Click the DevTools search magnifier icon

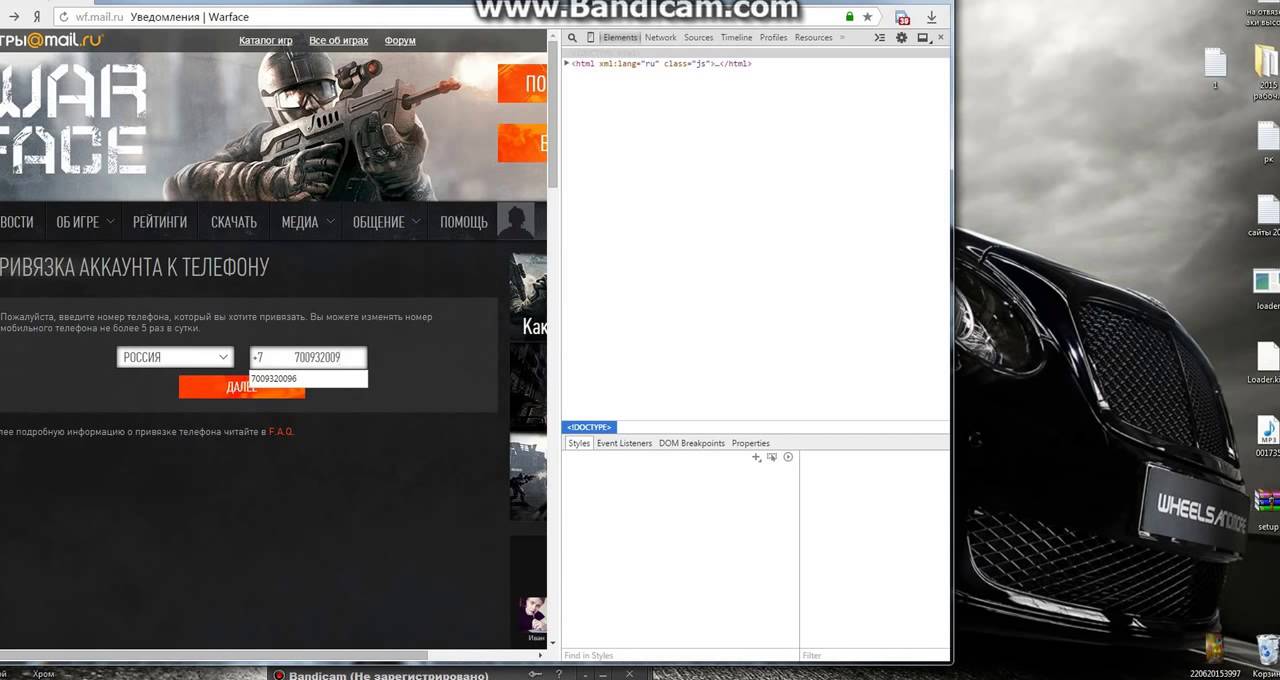(x=572, y=38)
